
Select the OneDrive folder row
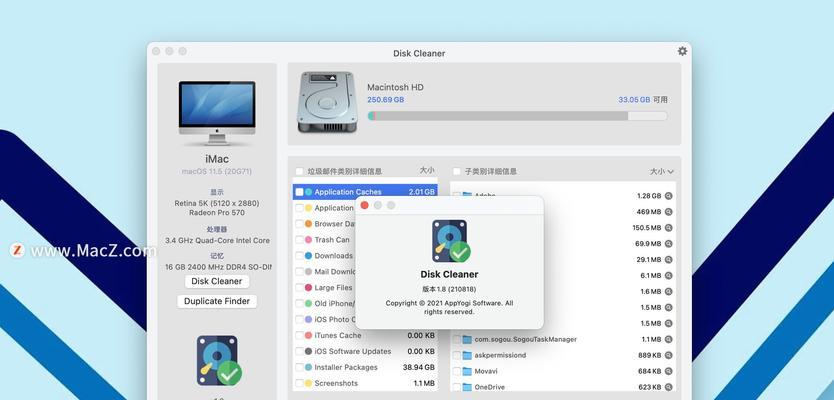pos(563,387)
